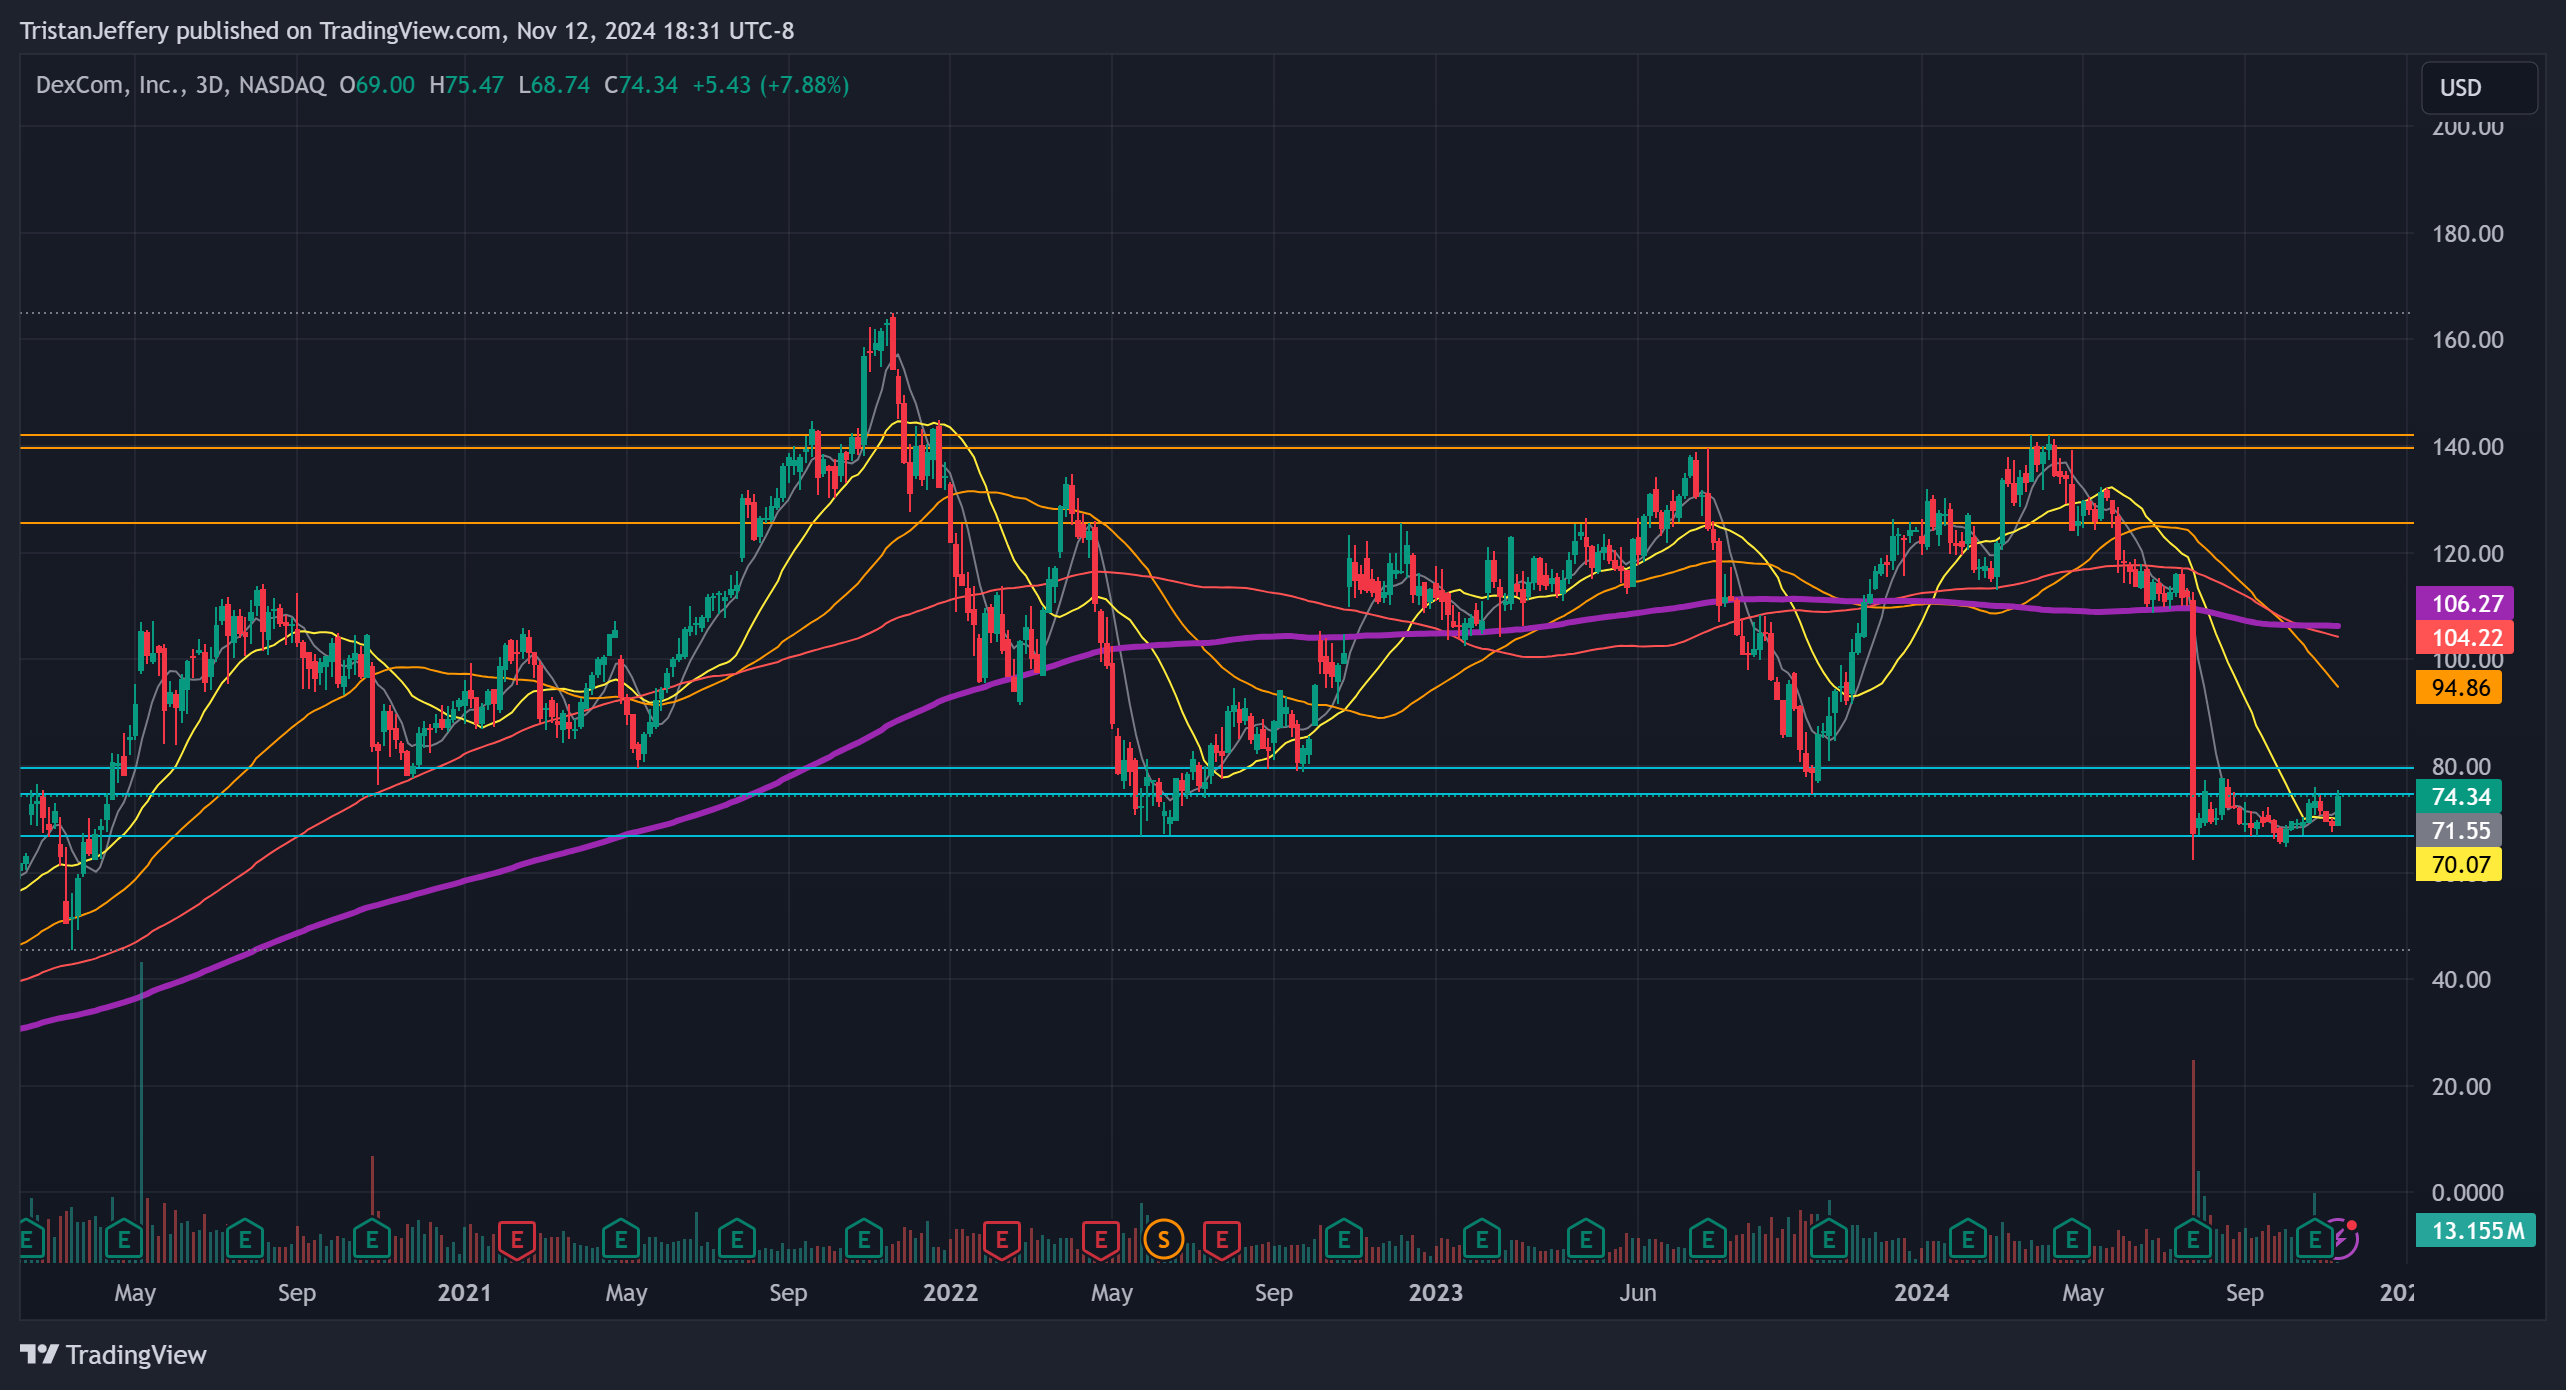This screenshot has height=1390, width=2566.
Task: Click the C74.34 close value in header
Action: [x=641, y=85]
